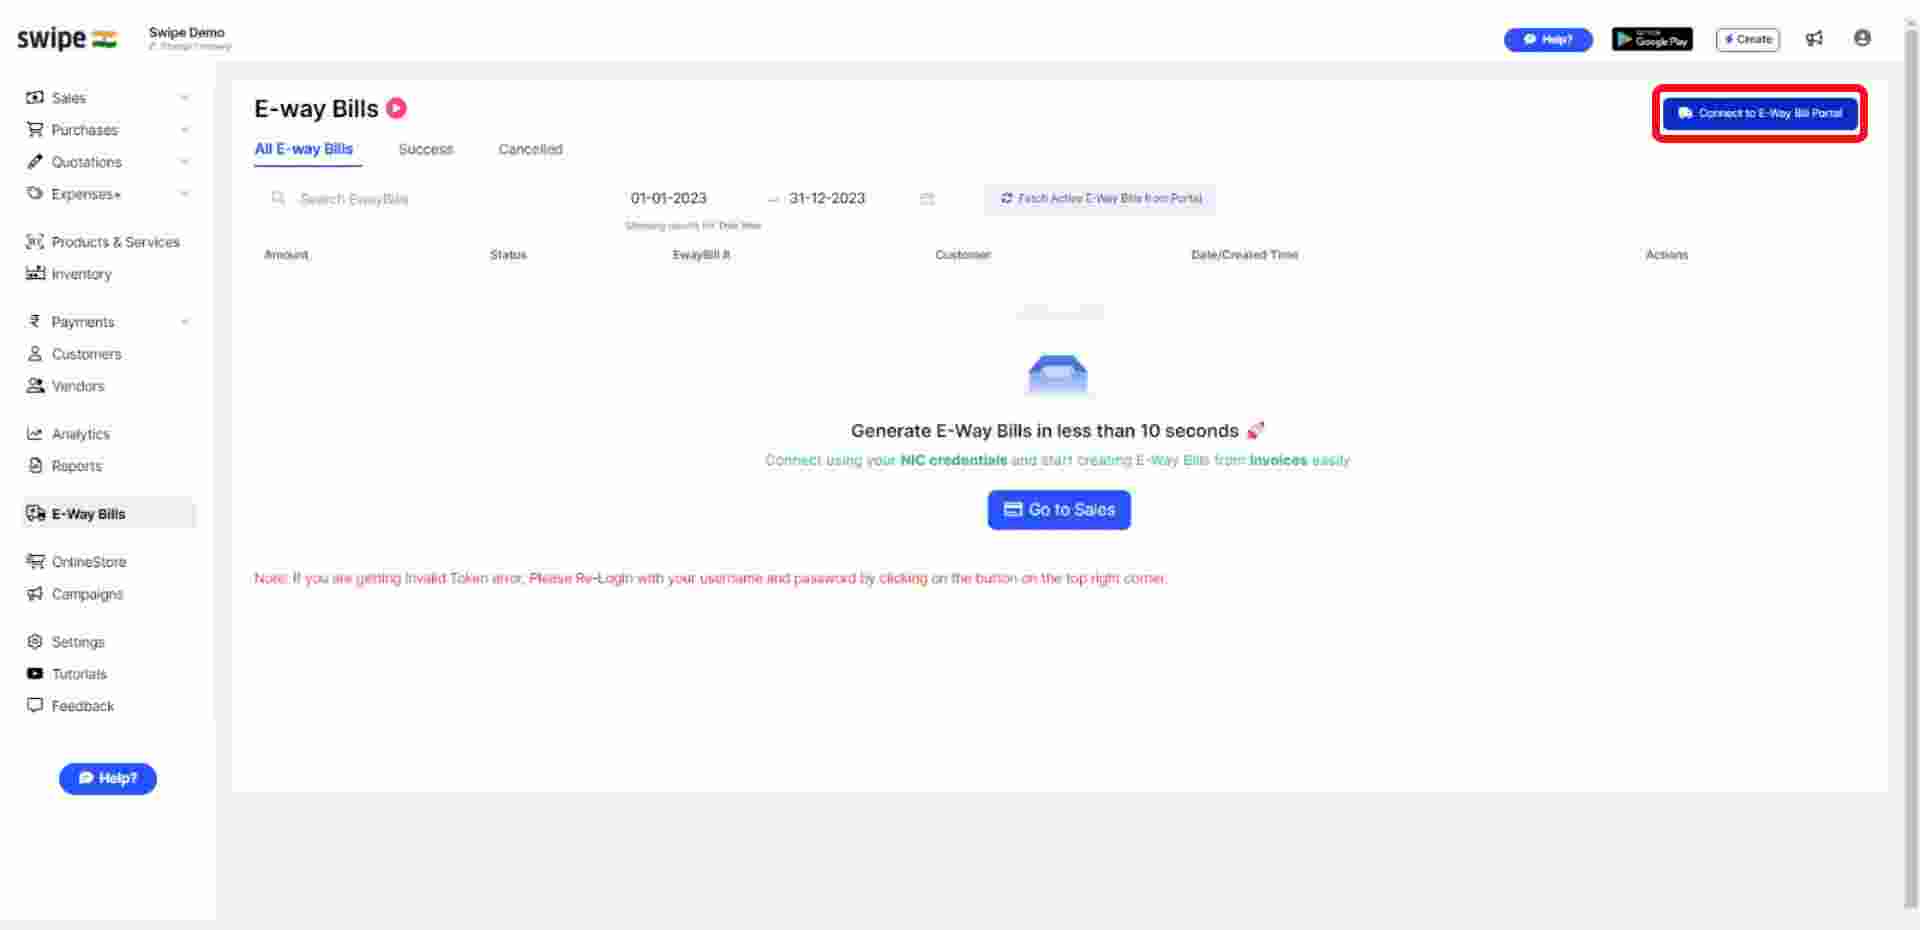This screenshot has height=930, width=1920.
Task: Open announcements megaphone icon in top bar
Action: 1814,38
